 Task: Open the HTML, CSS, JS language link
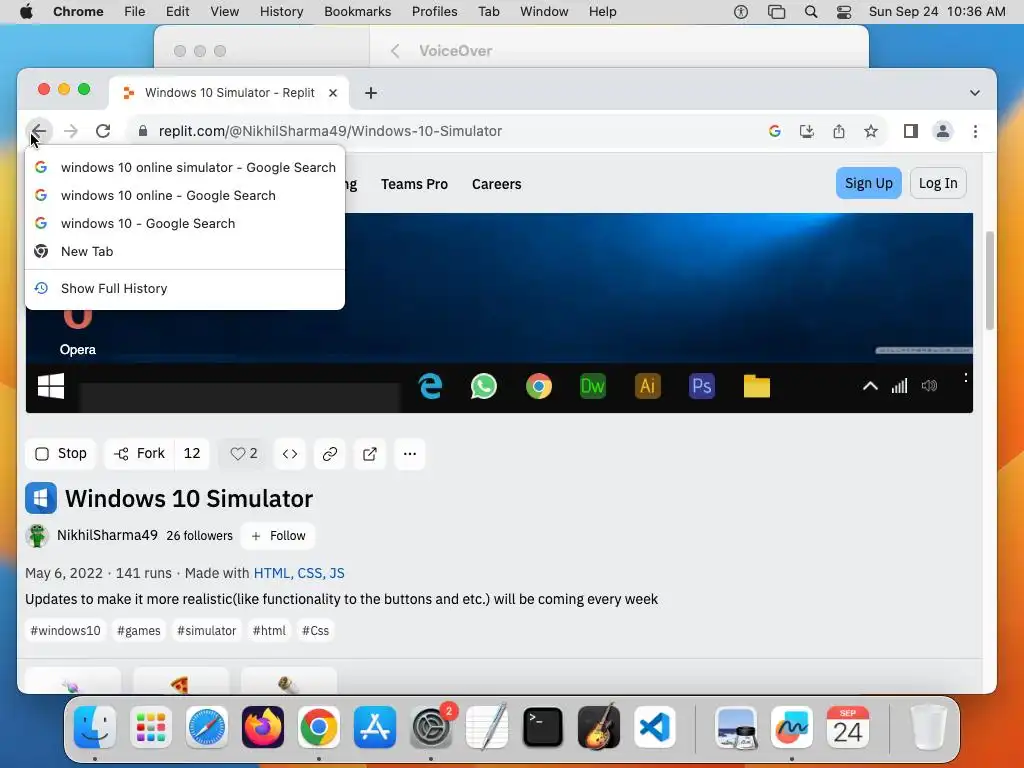click(x=299, y=573)
